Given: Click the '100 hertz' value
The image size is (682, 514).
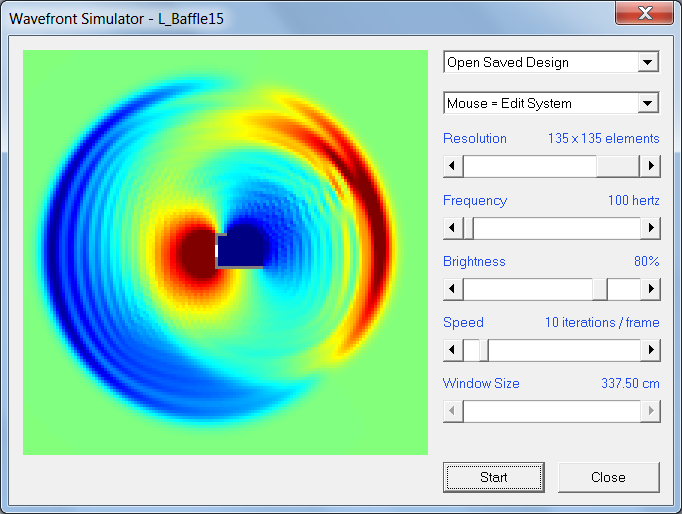Looking at the screenshot, I should pyautogui.click(x=634, y=200).
